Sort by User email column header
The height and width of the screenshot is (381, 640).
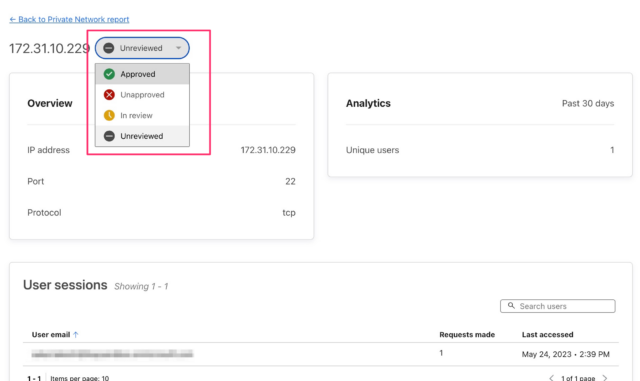tap(51, 334)
